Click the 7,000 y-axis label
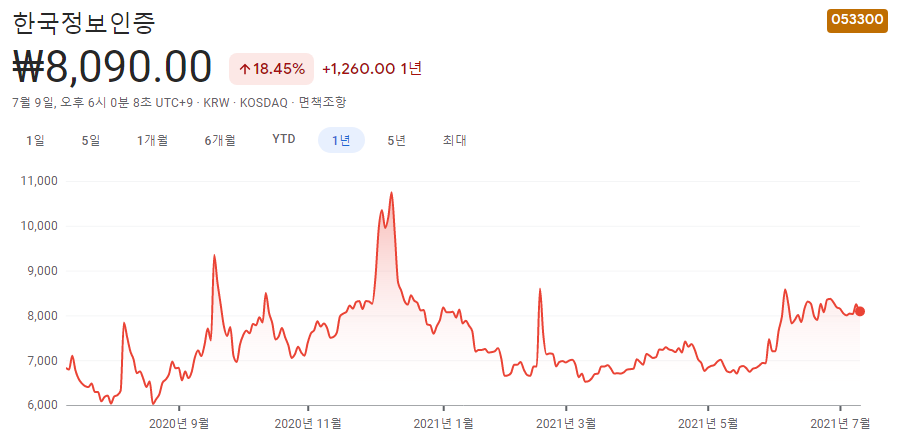 pos(42,360)
